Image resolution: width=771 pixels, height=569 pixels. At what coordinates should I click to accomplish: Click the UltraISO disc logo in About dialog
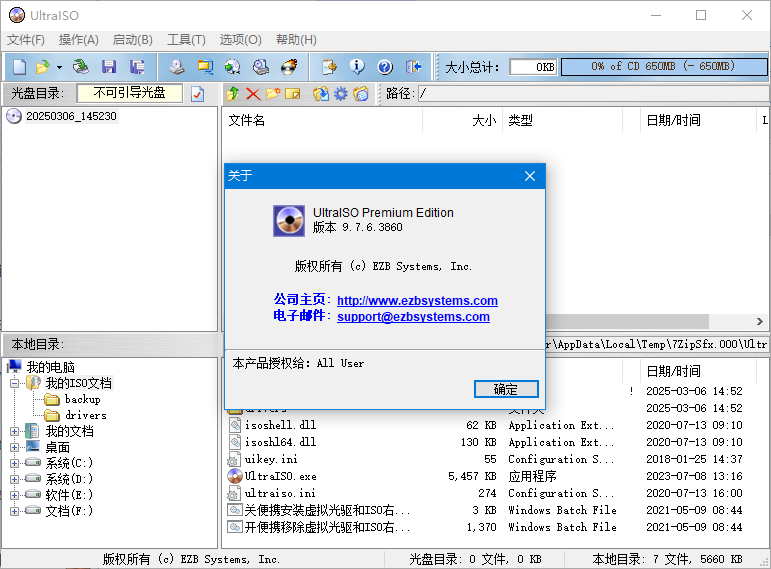289,221
